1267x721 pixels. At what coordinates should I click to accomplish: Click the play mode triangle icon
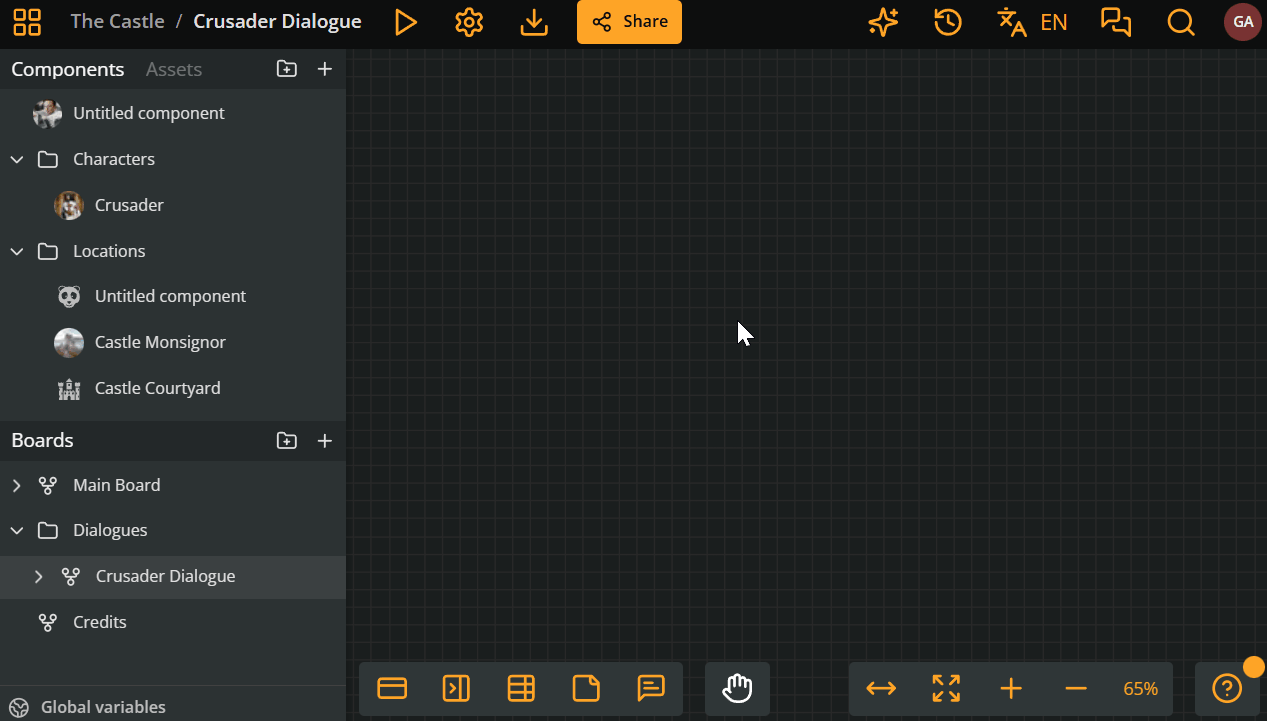coord(405,22)
